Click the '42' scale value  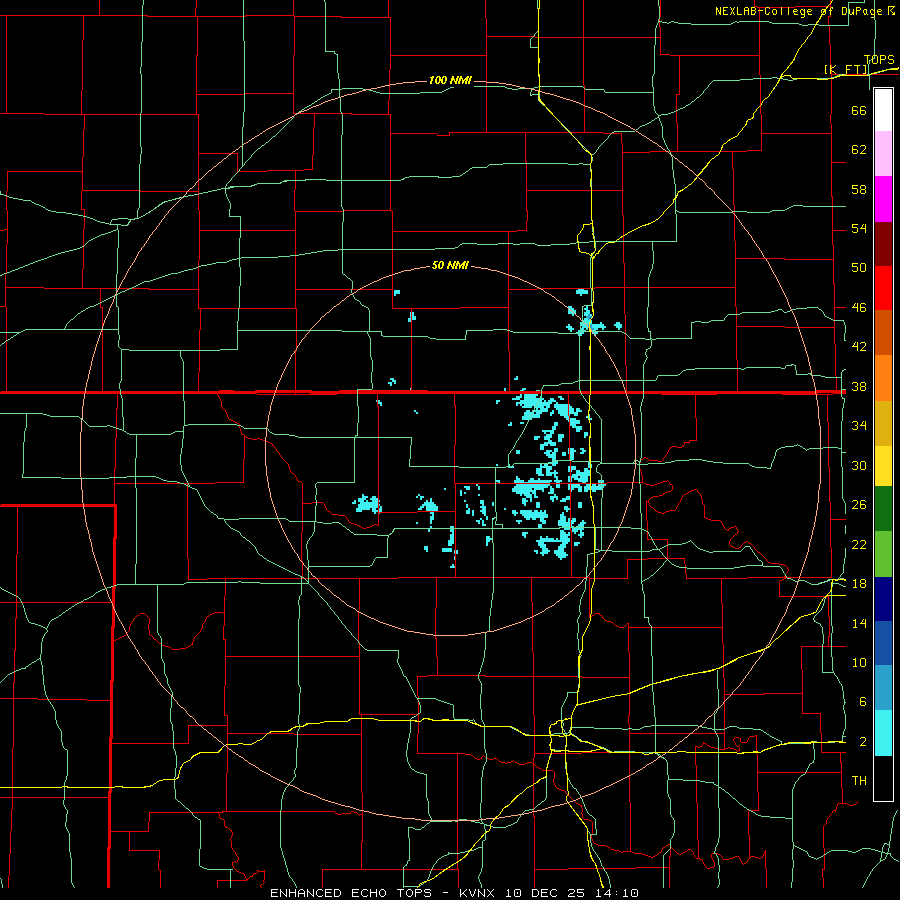click(859, 347)
